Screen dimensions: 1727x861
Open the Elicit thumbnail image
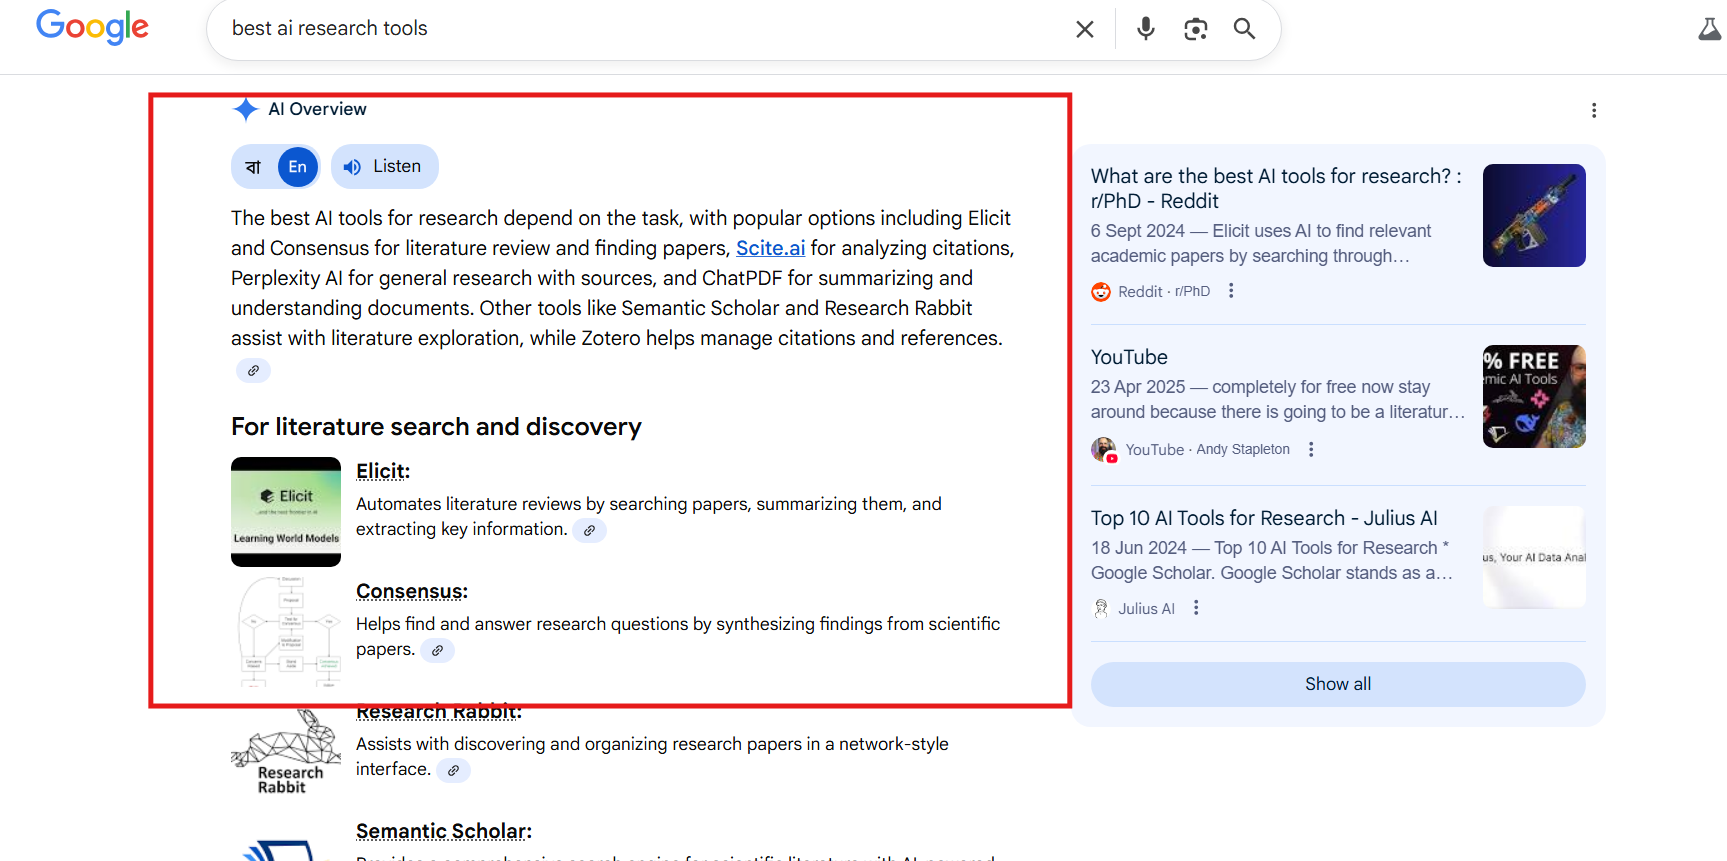286,512
